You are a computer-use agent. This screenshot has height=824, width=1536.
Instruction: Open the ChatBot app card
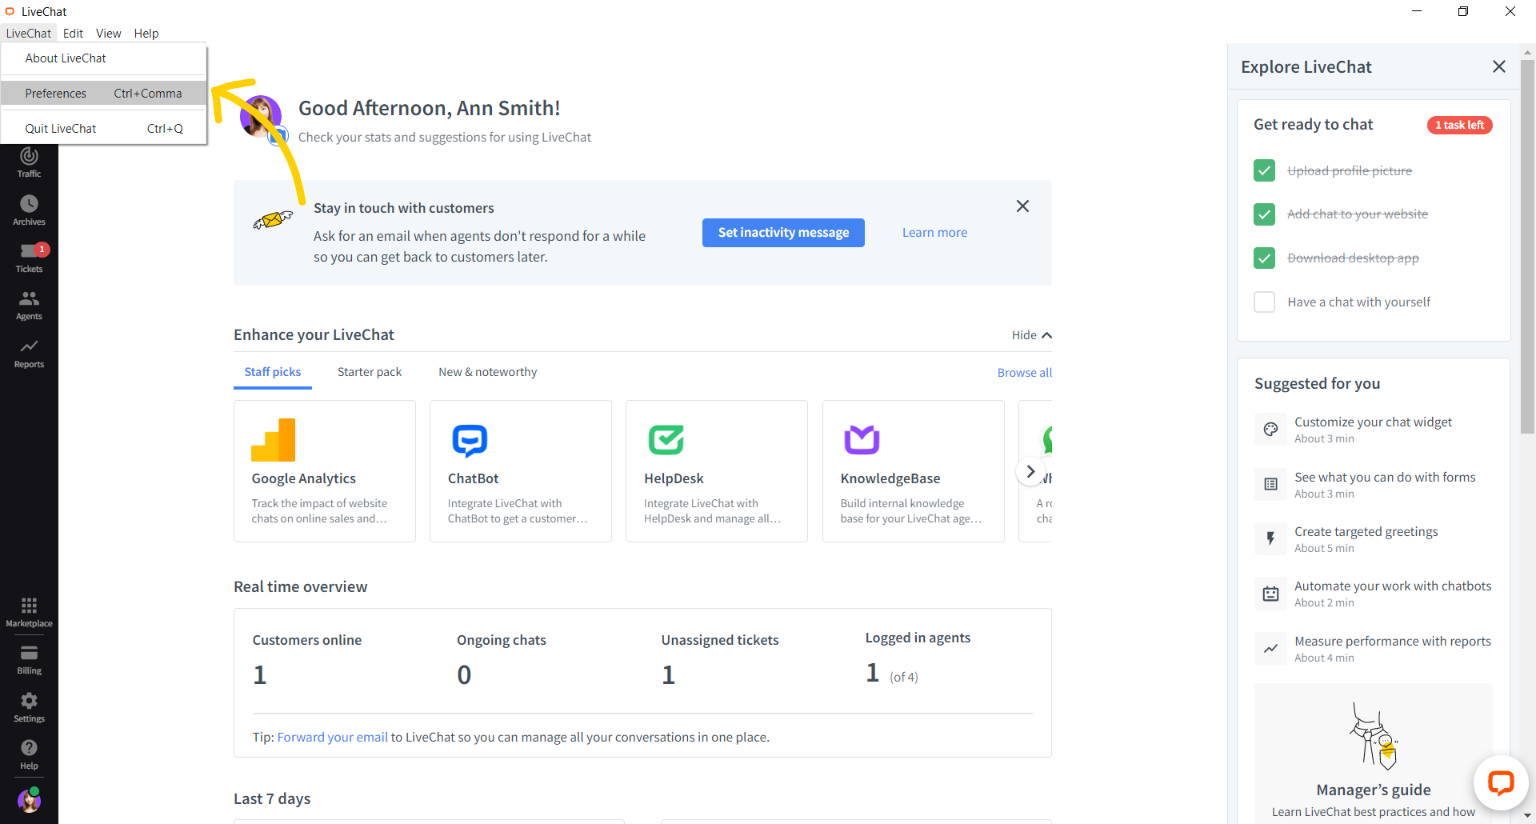(x=520, y=471)
